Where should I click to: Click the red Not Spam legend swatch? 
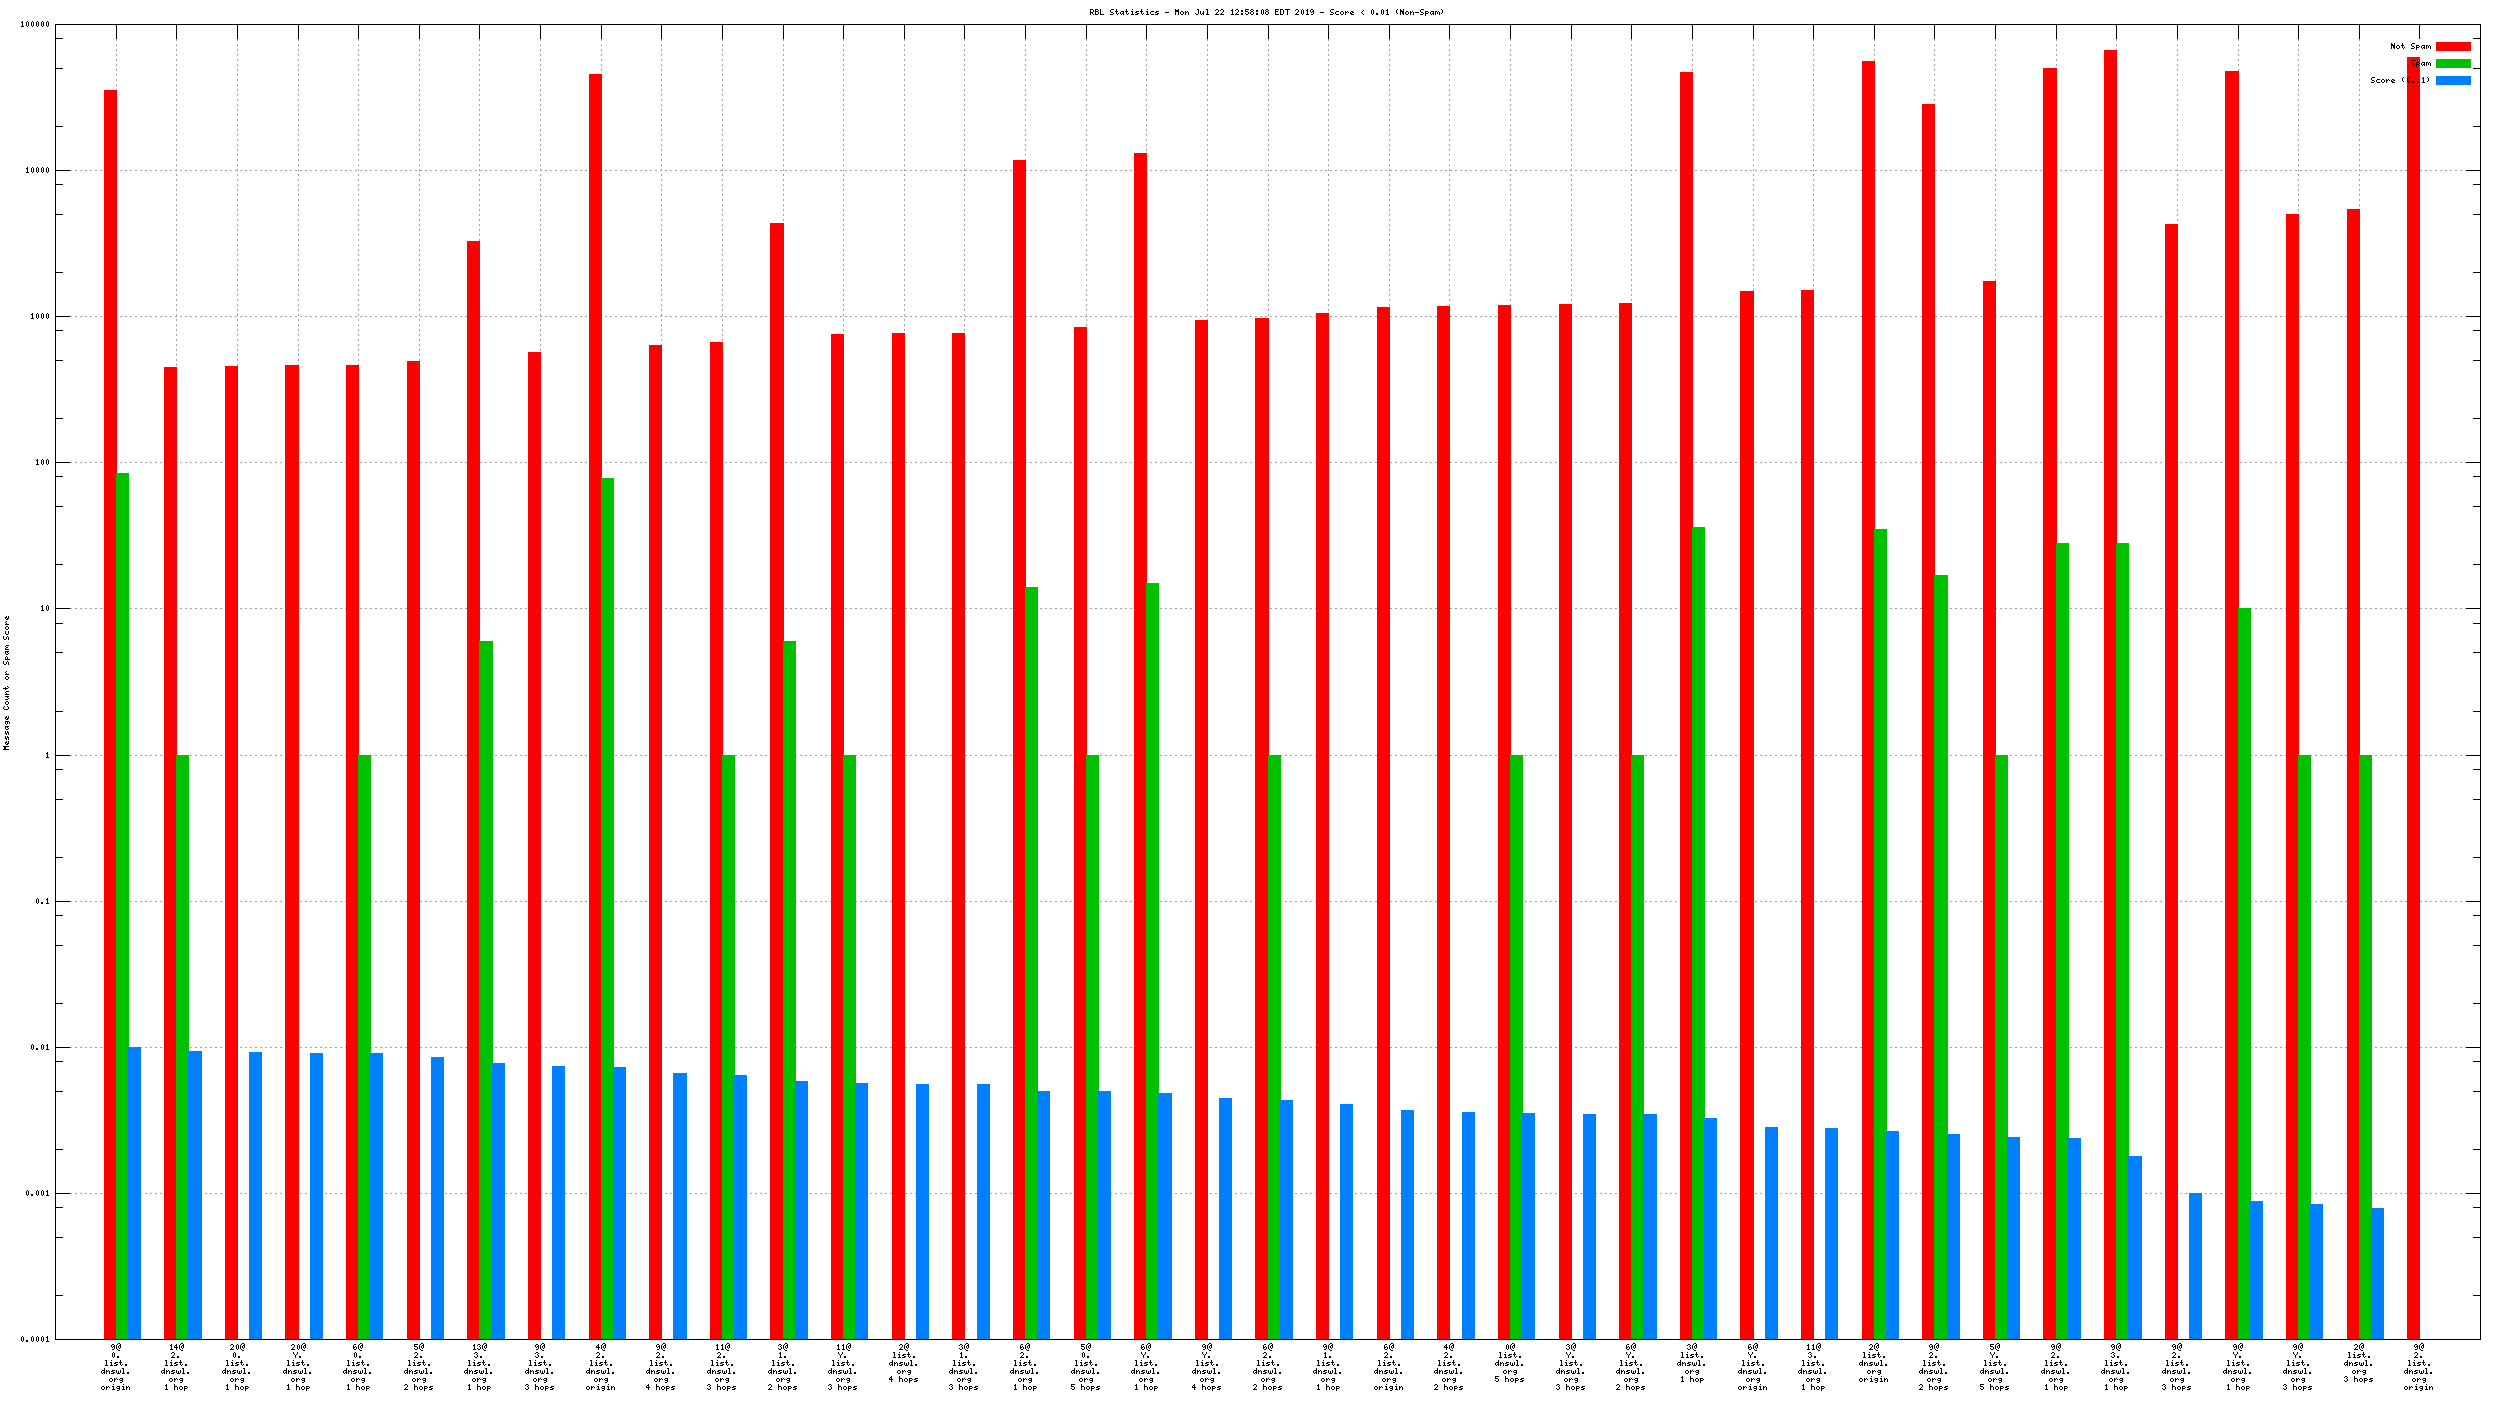pos(2452,46)
